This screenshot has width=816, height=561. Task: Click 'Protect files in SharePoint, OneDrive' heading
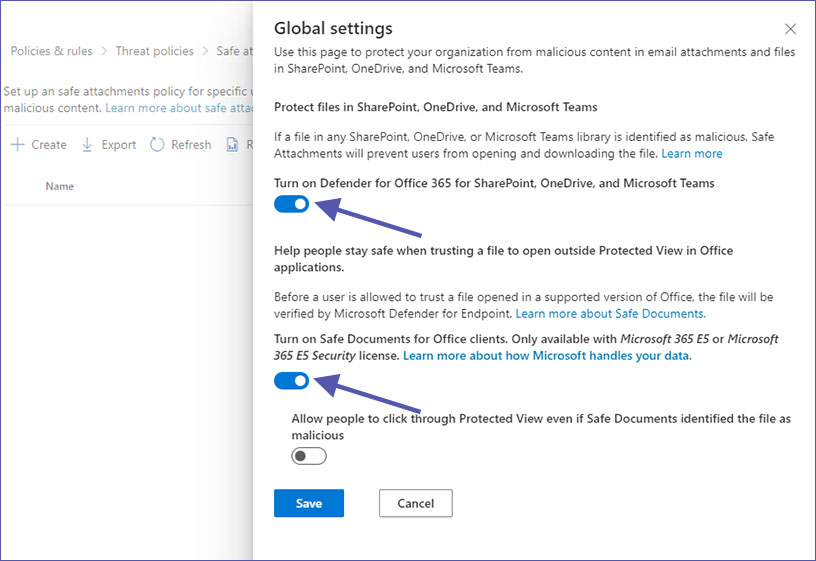[x=436, y=107]
